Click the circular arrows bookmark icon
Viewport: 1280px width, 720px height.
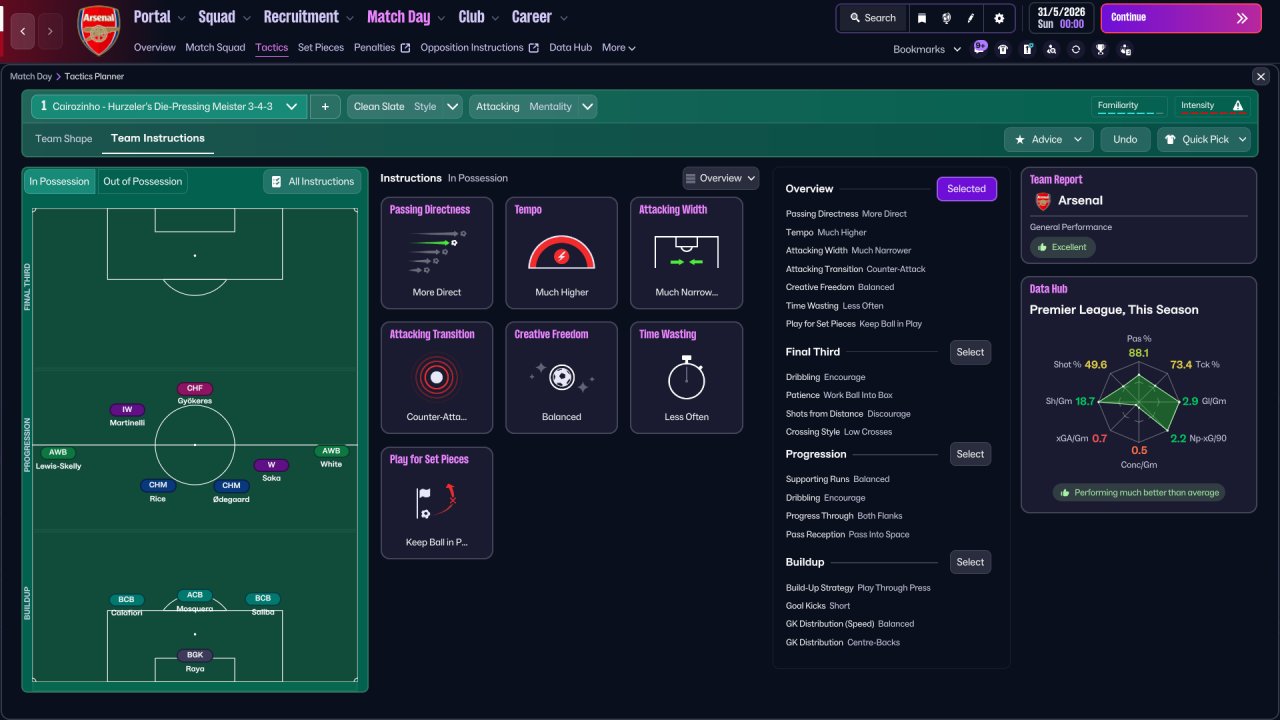click(1076, 49)
